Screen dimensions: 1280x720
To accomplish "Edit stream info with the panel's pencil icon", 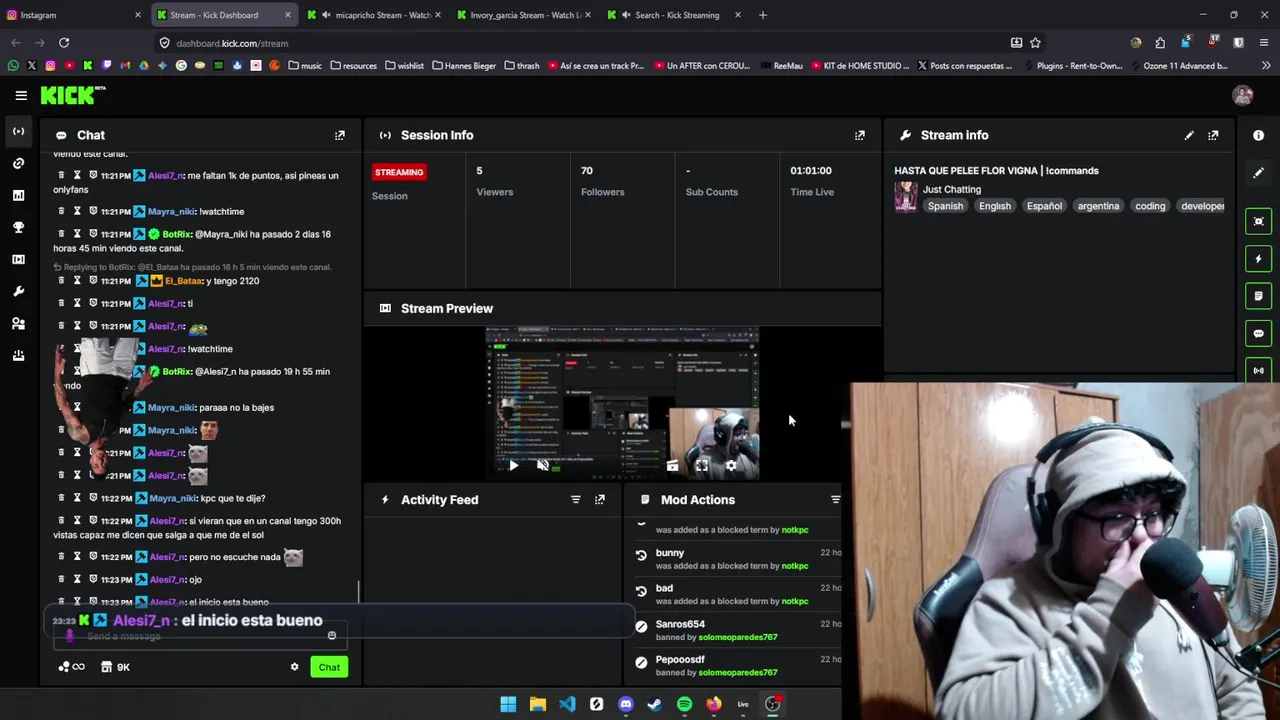I will pos(1189,135).
